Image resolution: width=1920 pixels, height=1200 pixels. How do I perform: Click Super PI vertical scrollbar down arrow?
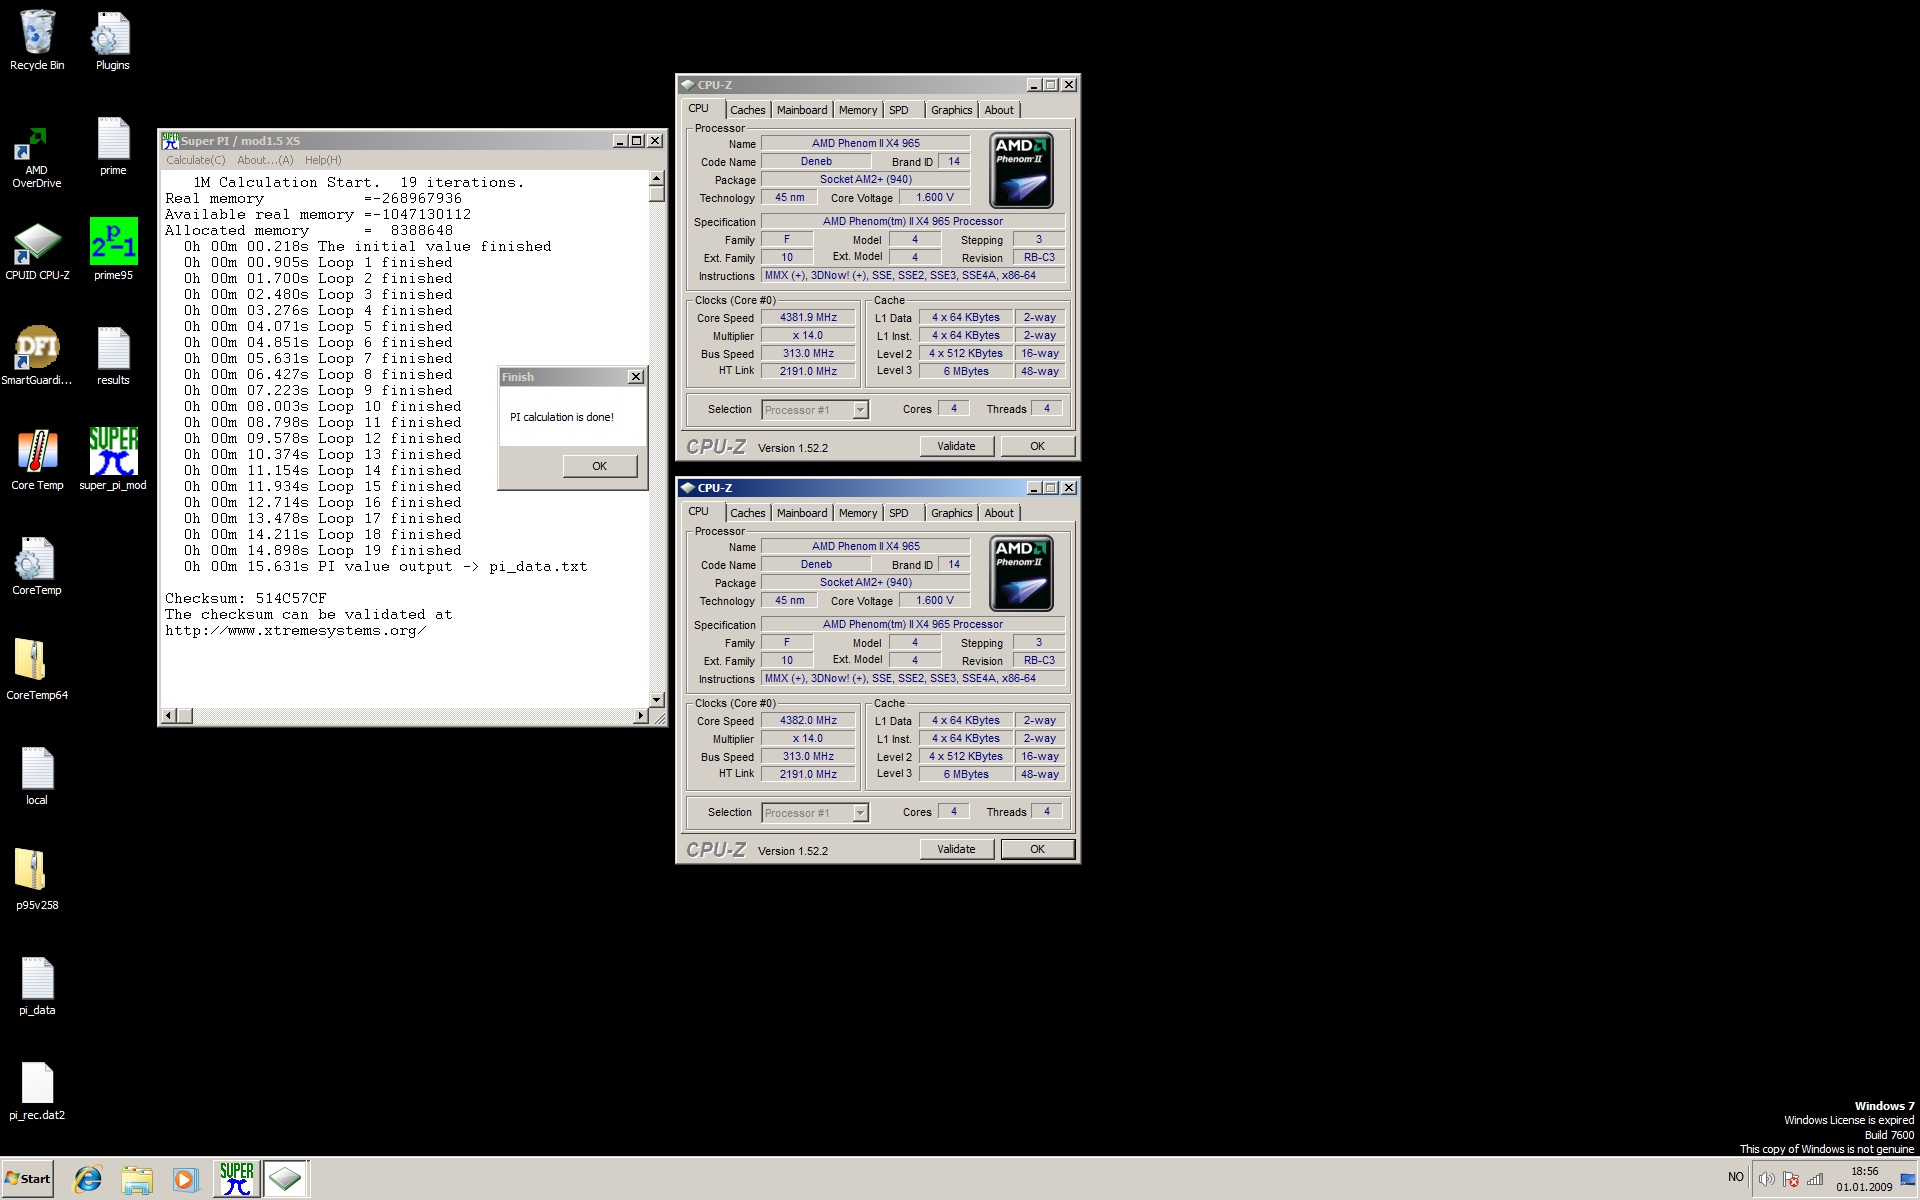(657, 700)
